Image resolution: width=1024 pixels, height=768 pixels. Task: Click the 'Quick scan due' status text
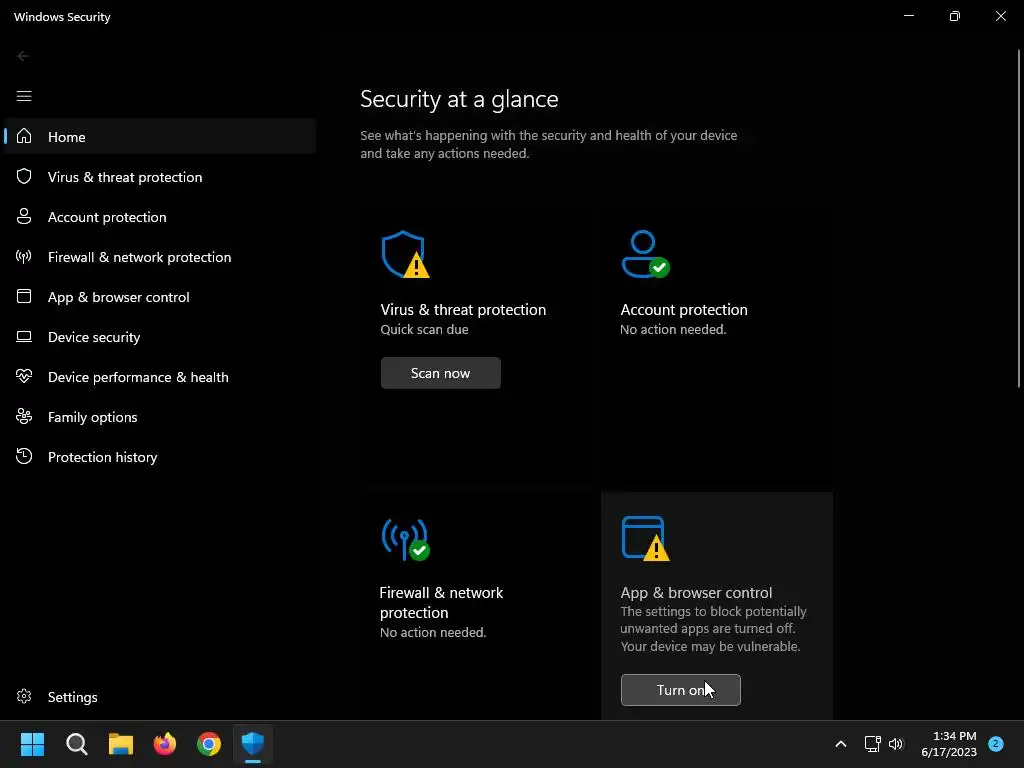(x=424, y=329)
